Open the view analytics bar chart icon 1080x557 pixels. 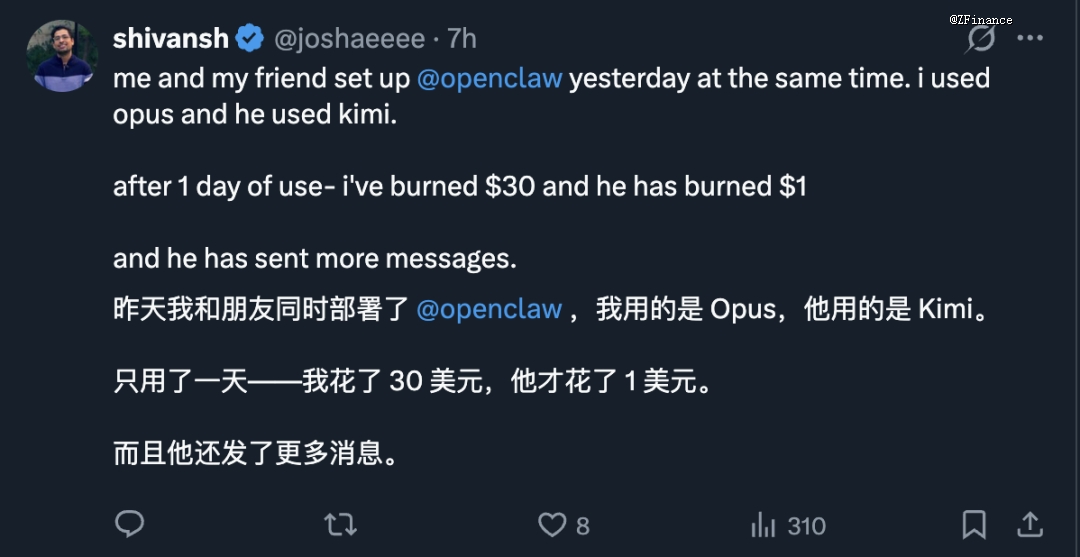click(764, 524)
